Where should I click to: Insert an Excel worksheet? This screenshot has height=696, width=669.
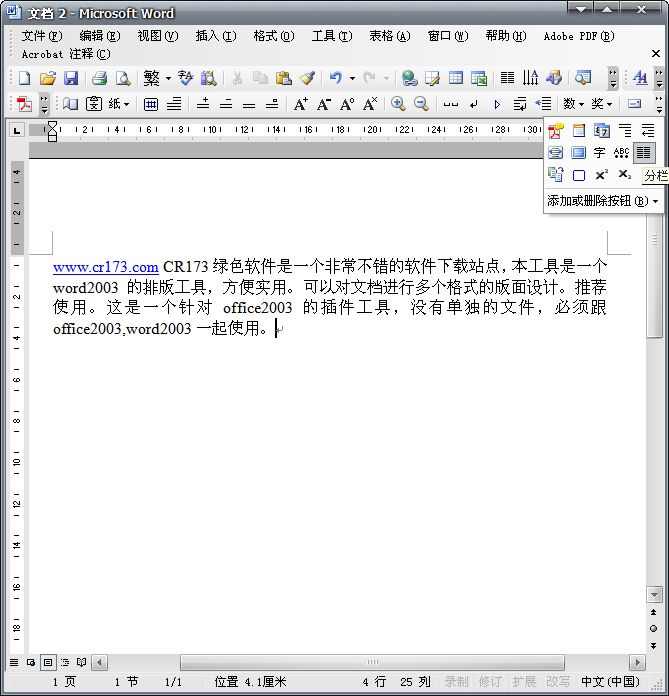click(479, 78)
